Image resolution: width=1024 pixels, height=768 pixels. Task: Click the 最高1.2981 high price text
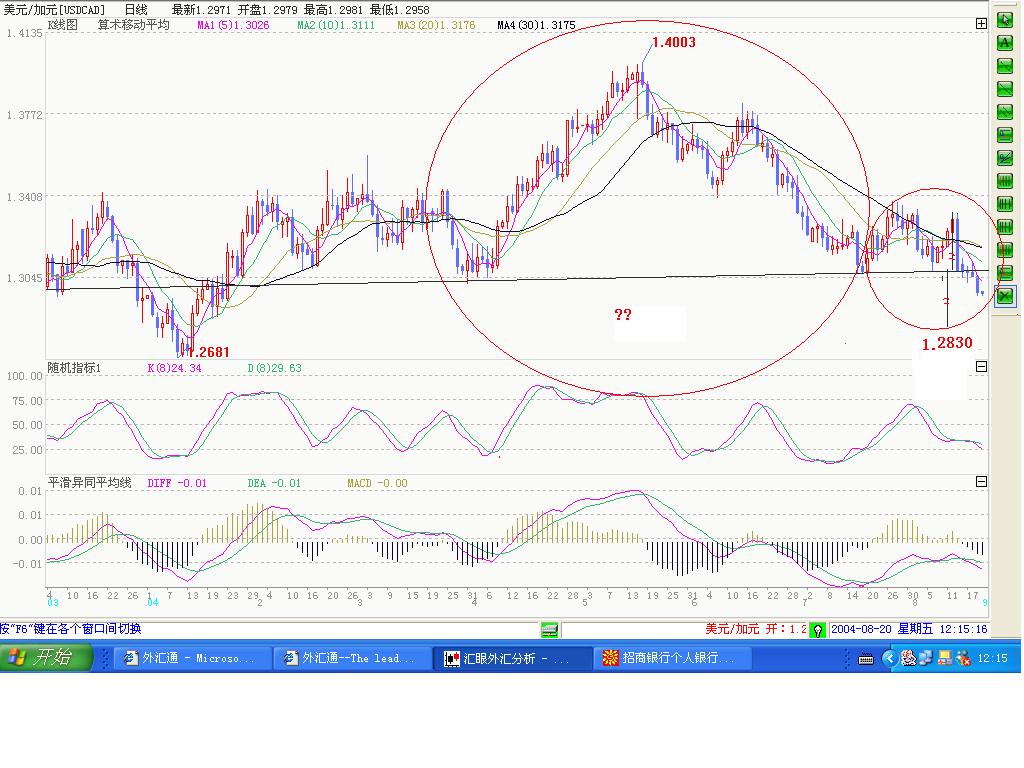point(333,10)
